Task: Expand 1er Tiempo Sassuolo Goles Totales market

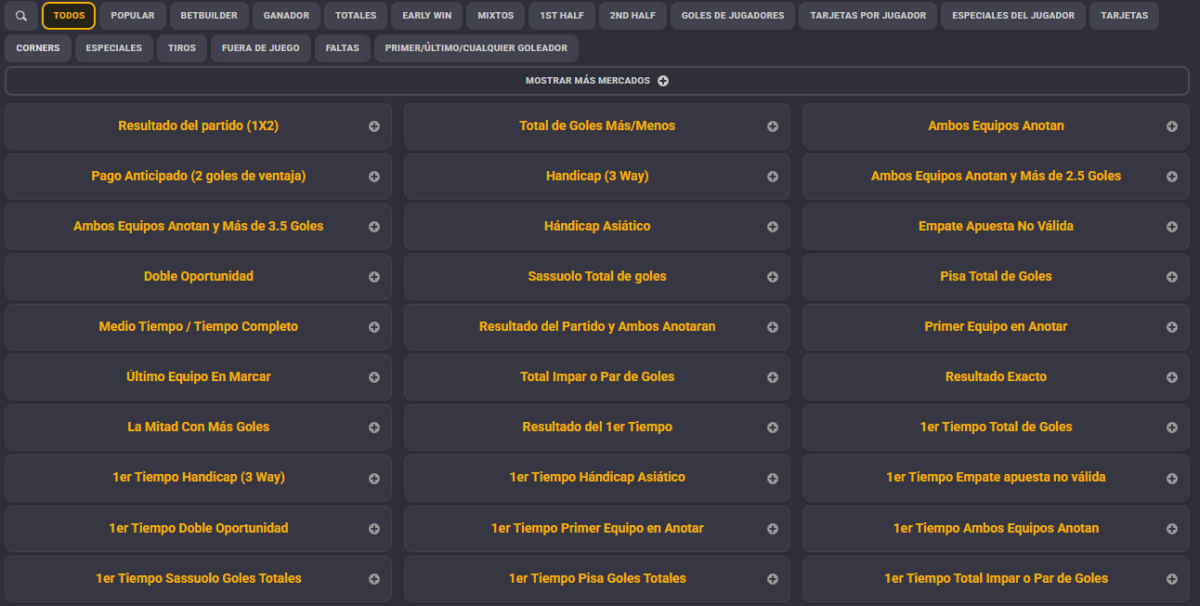Action: coord(198,578)
